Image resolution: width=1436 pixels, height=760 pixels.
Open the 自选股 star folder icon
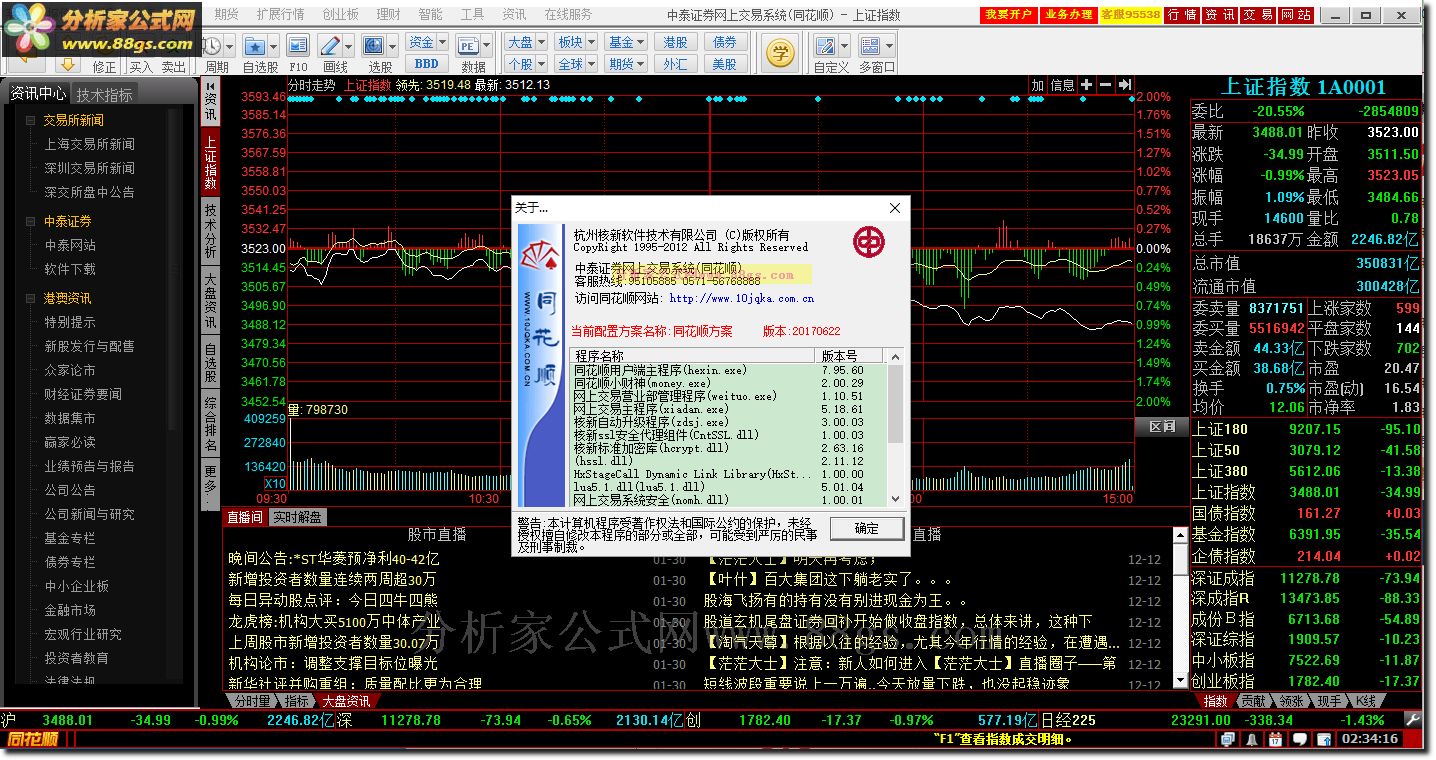click(255, 46)
